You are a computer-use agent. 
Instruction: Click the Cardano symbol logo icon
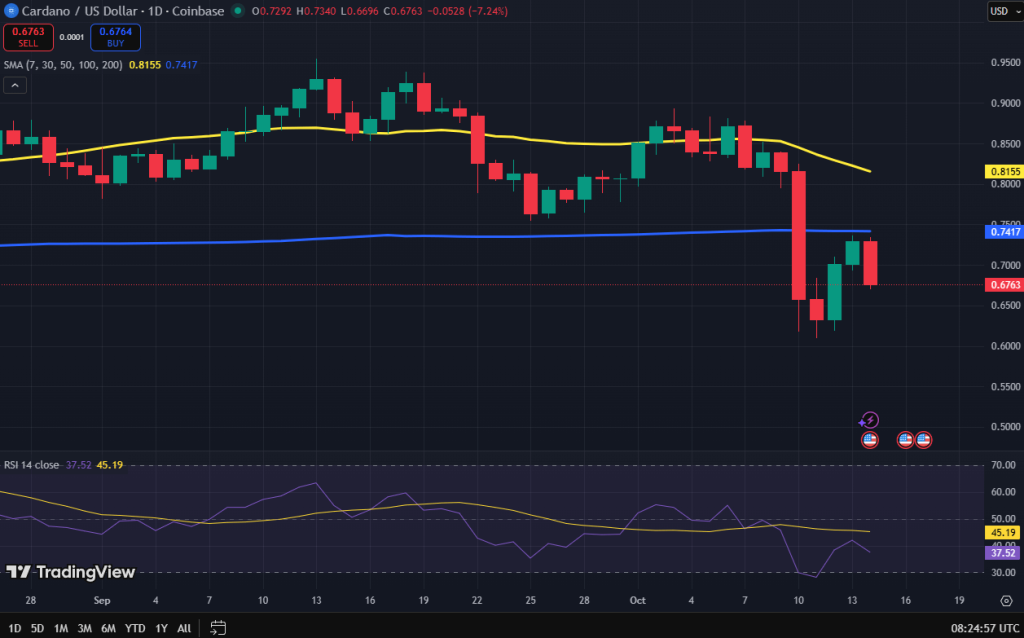(x=10, y=11)
